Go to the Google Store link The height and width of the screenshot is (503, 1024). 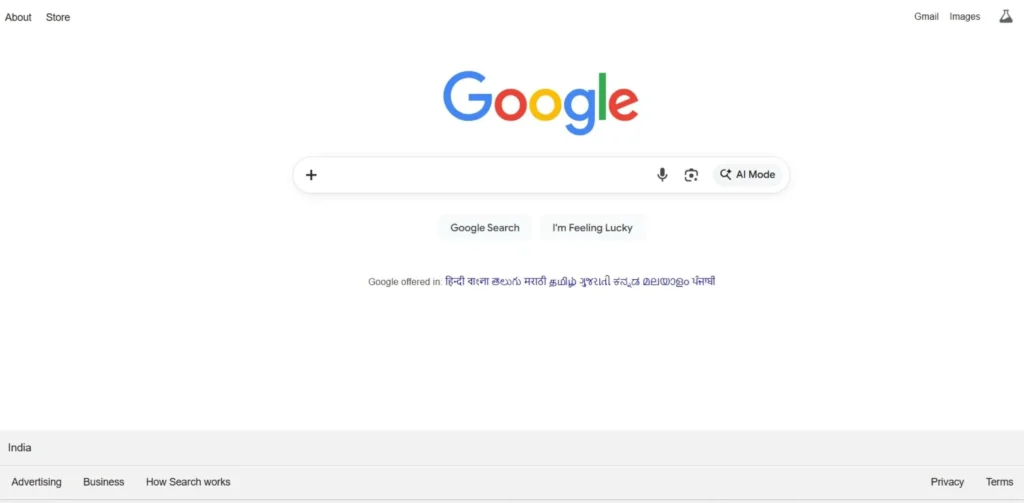click(58, 17)
